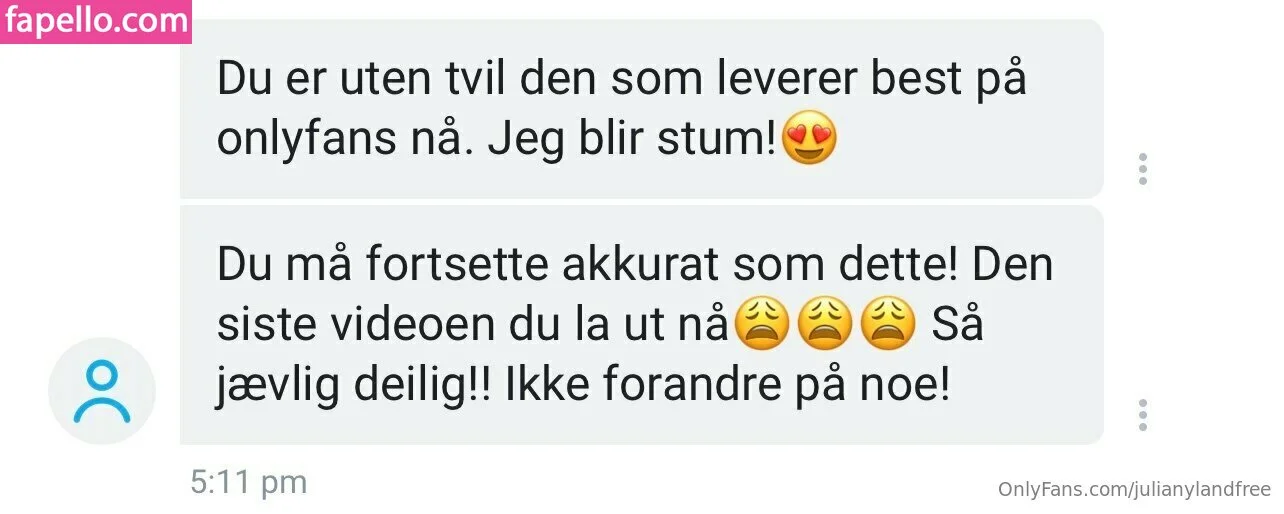The height and width of the screenshot is (514, 1284).
Task: Open the OnlyFans.com/julianylandfree link
Action: pos(1135,489)
